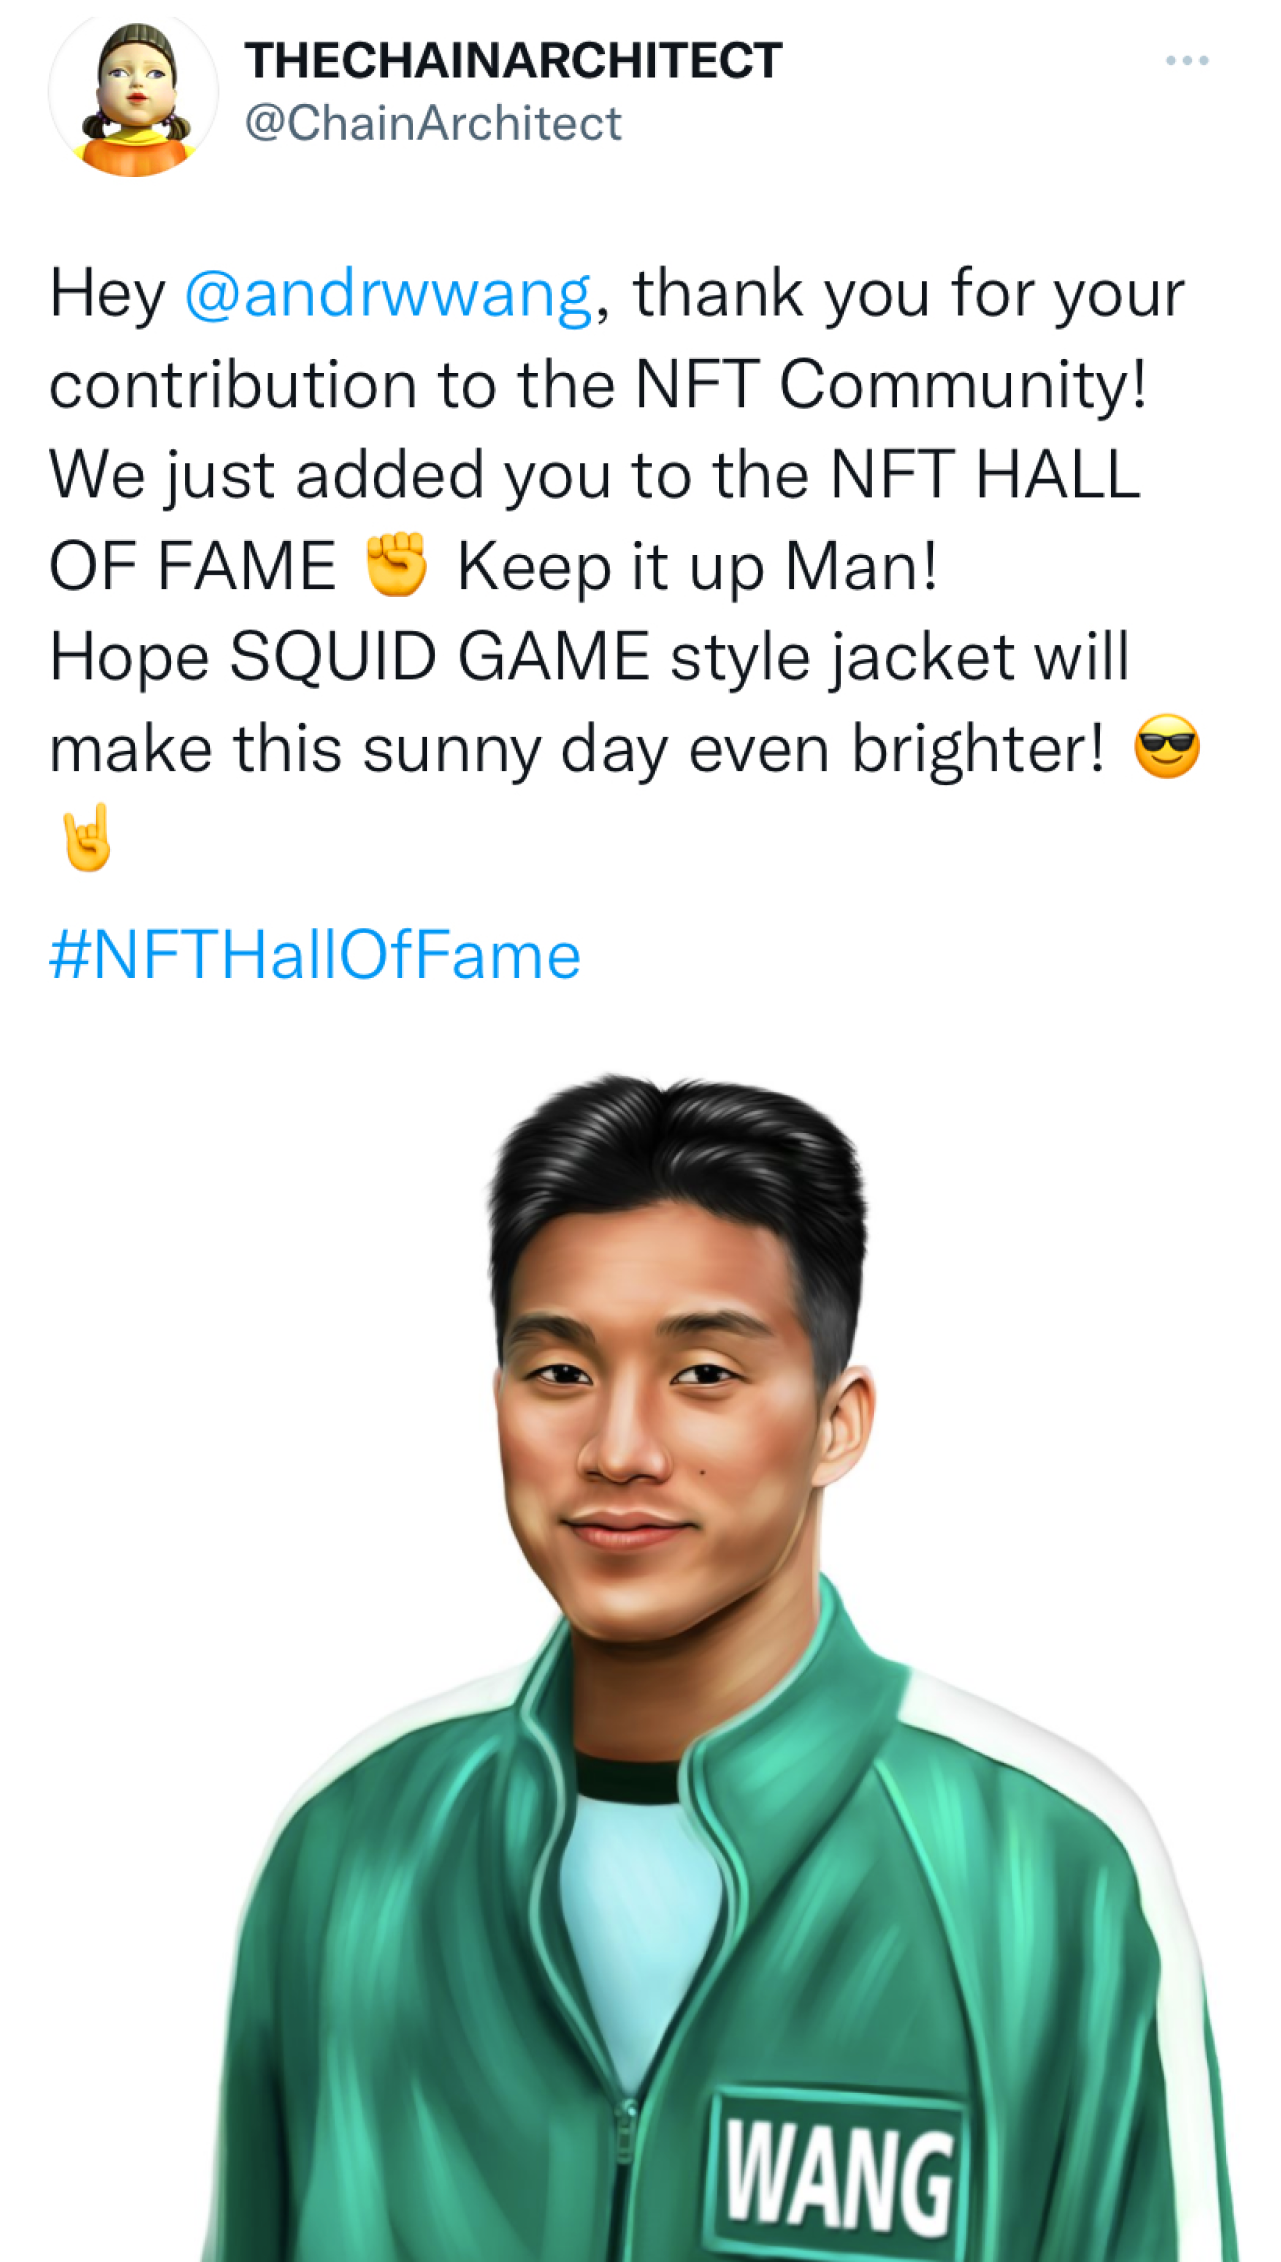The height and width of the screenshot is (2262, 1281).
Task: Click the raised fist emoji
Action: pos(396,565)
